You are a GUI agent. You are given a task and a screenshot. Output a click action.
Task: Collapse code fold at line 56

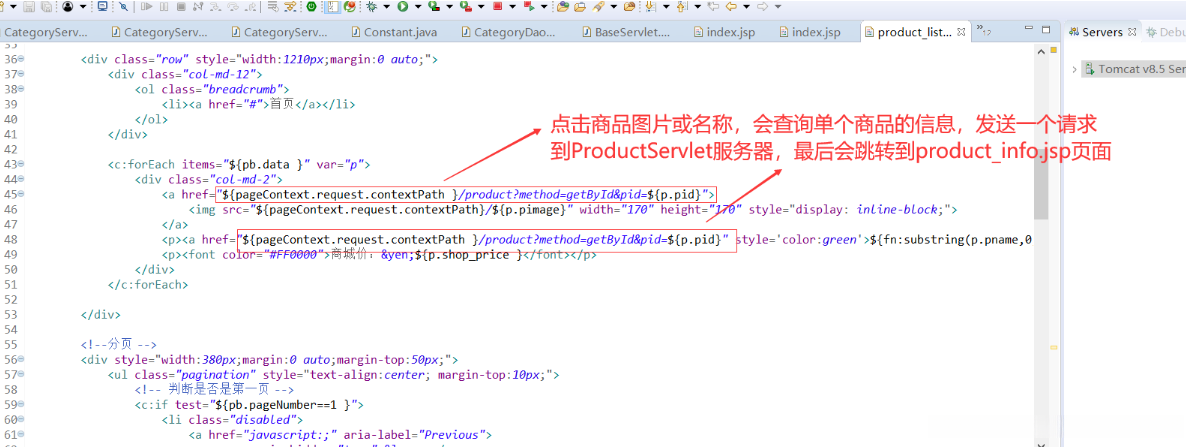[x=20, y=360]
